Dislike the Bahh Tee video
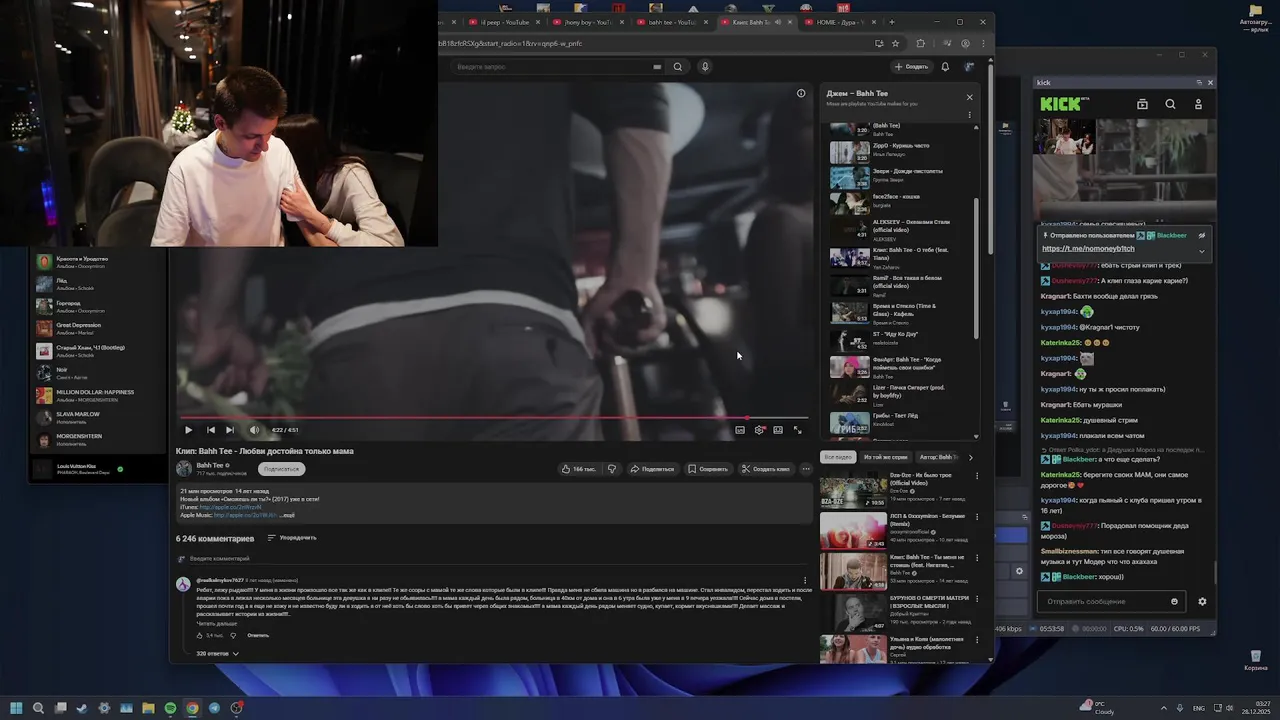The width and height of the screenshot is (1280, 720). click(612, 469)
